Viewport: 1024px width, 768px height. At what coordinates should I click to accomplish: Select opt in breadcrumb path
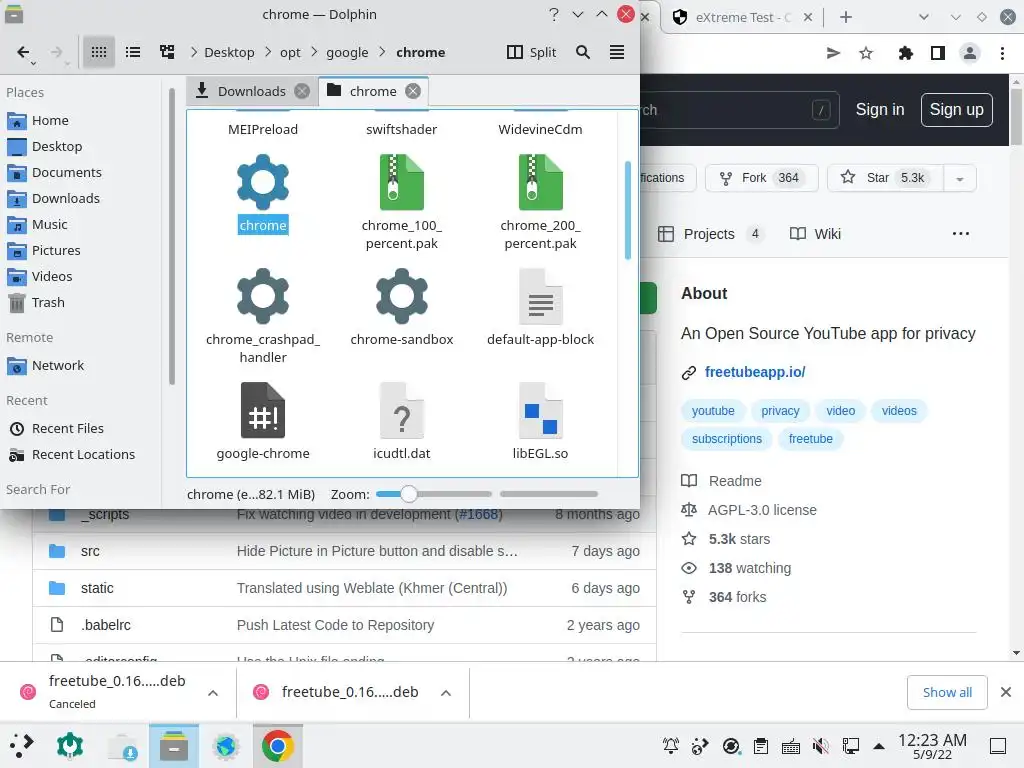point(290,52)
